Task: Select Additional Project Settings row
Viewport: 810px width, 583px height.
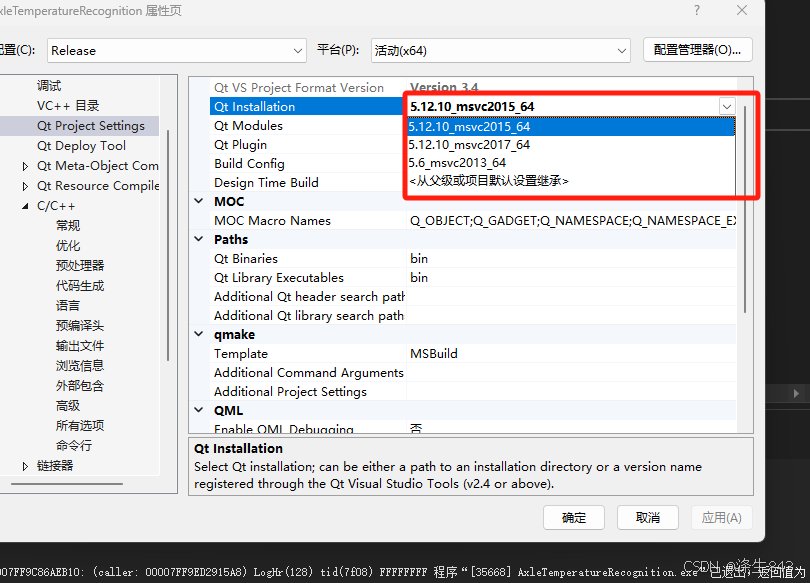Action: [x=473, y=392]
